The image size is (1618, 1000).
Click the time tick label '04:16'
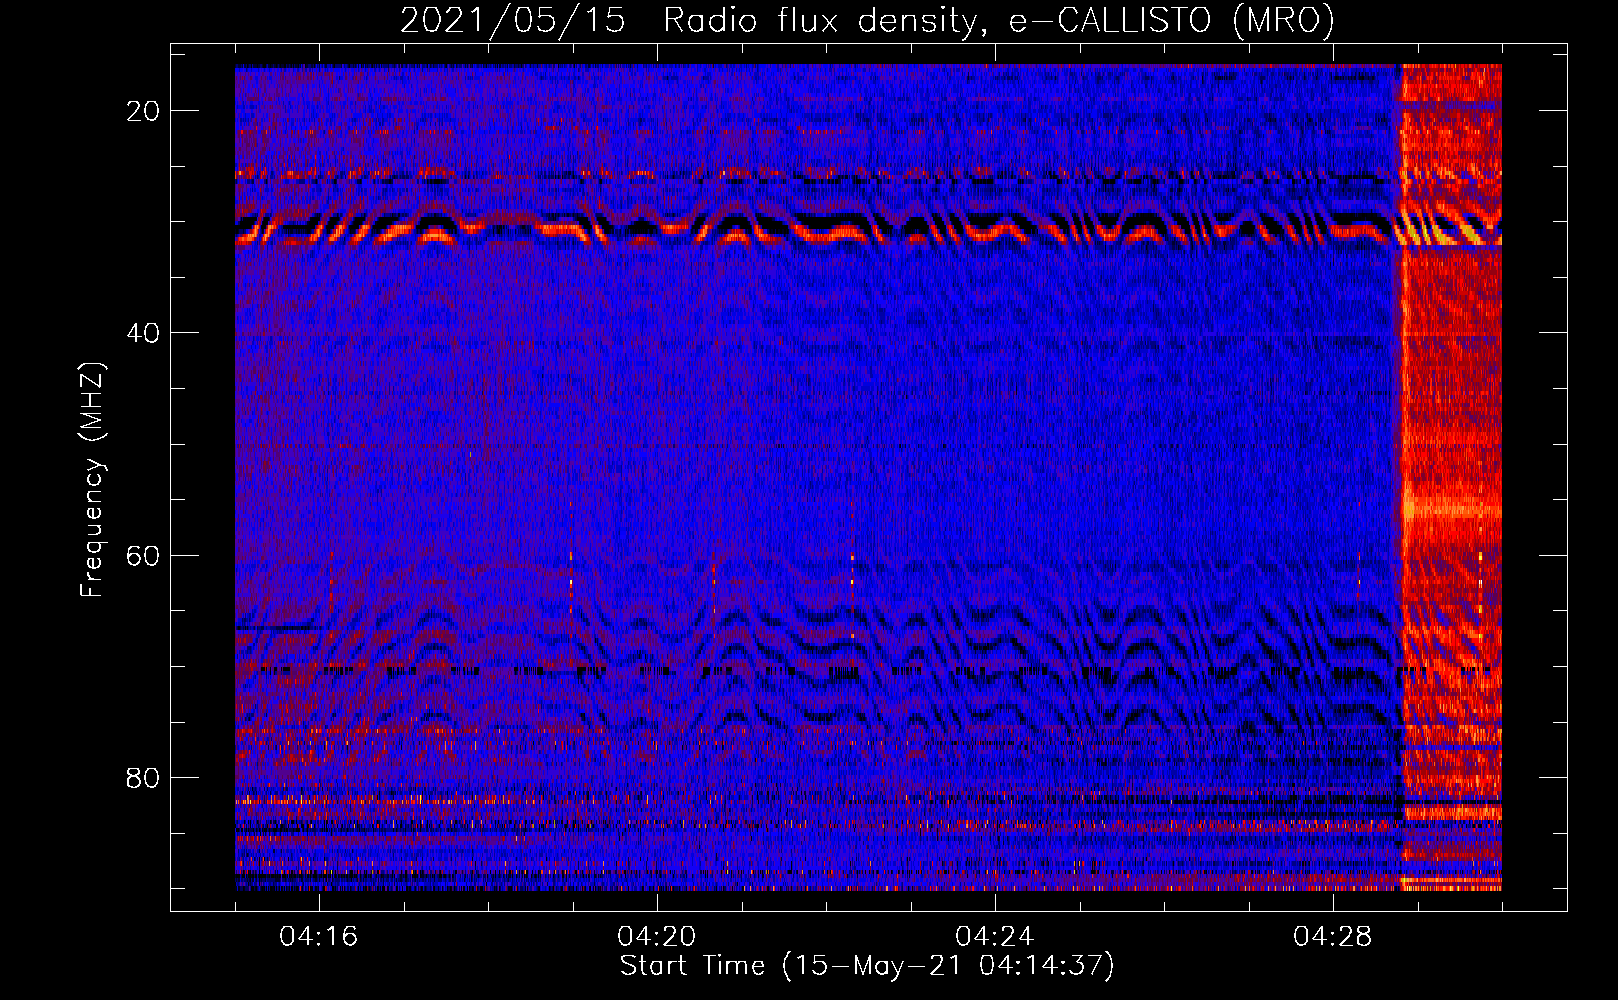(x=319, y=936)
